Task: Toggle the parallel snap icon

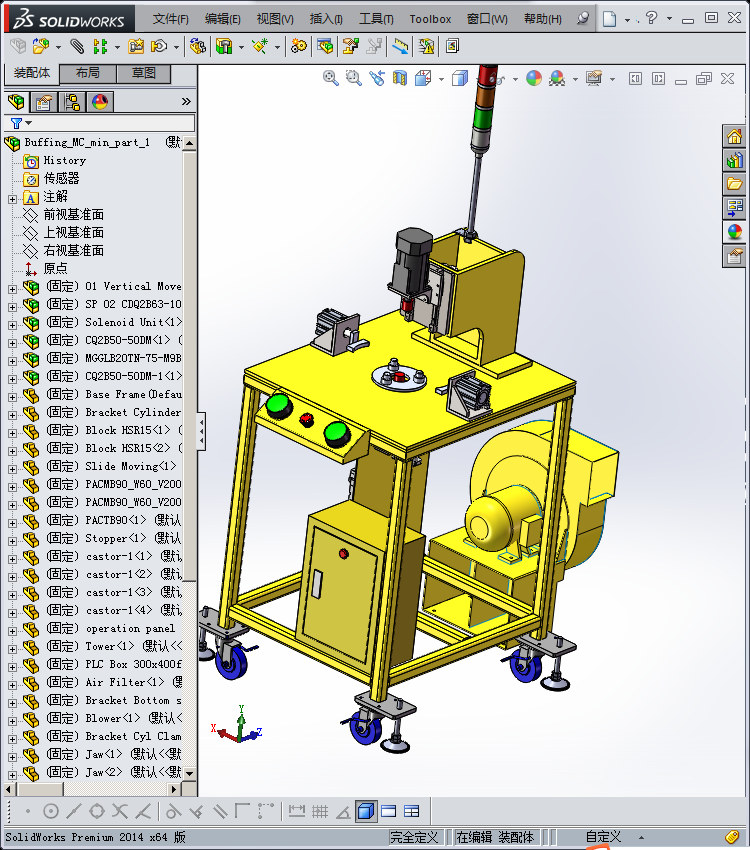Action: (221, 812)
